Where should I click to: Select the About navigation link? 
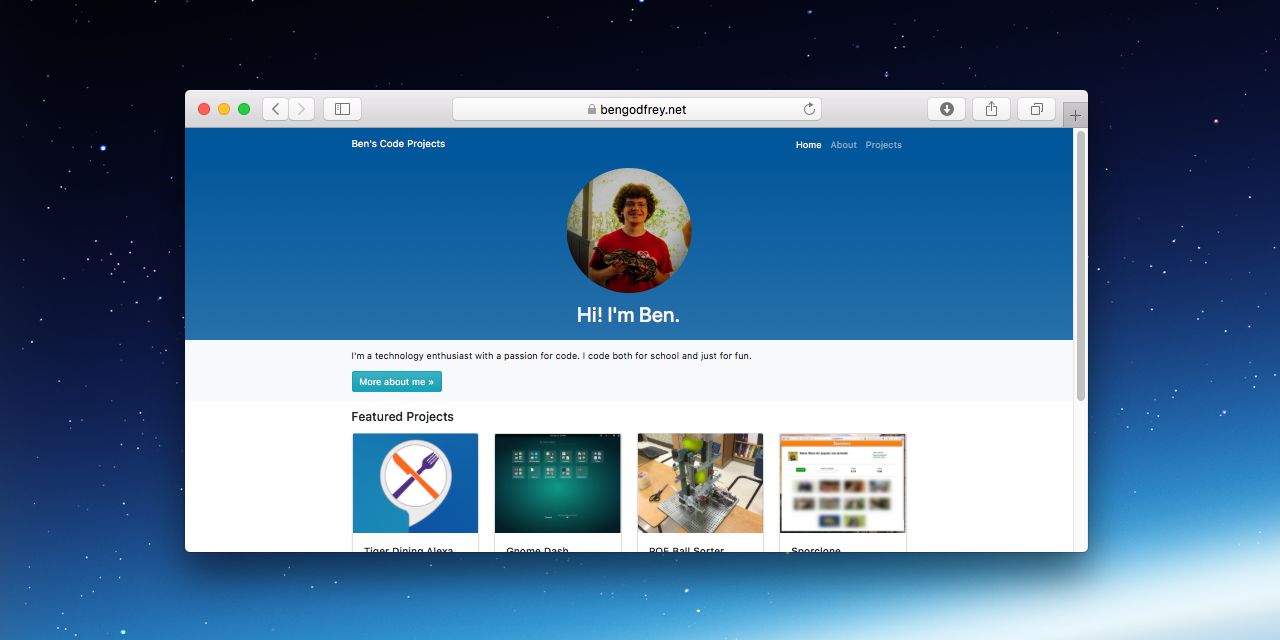(843, 144)
